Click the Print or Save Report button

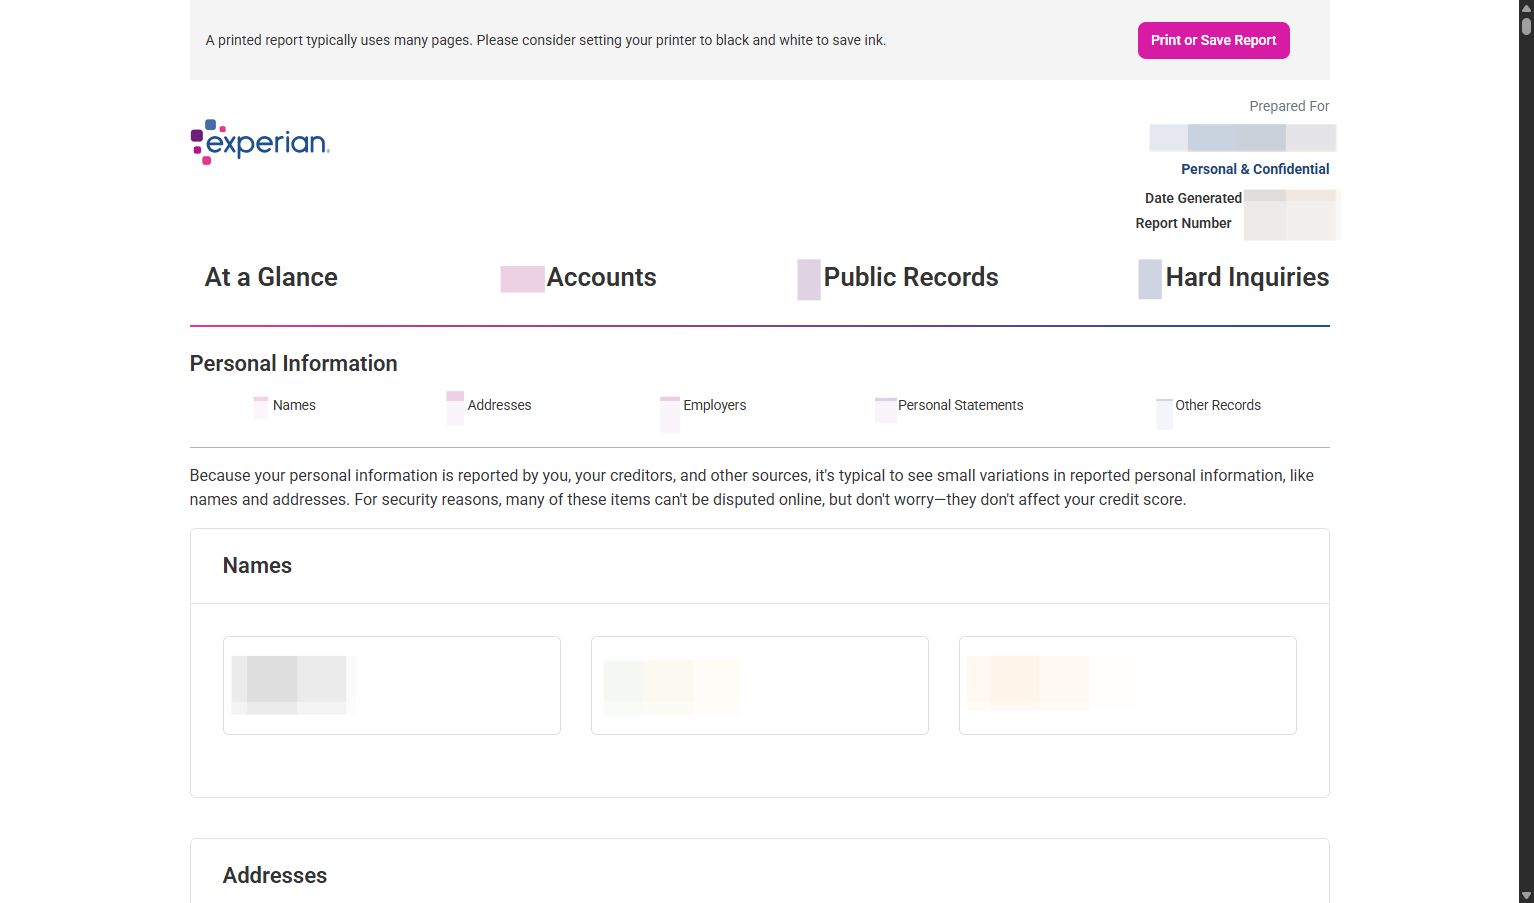click(x=1213, y=40)
